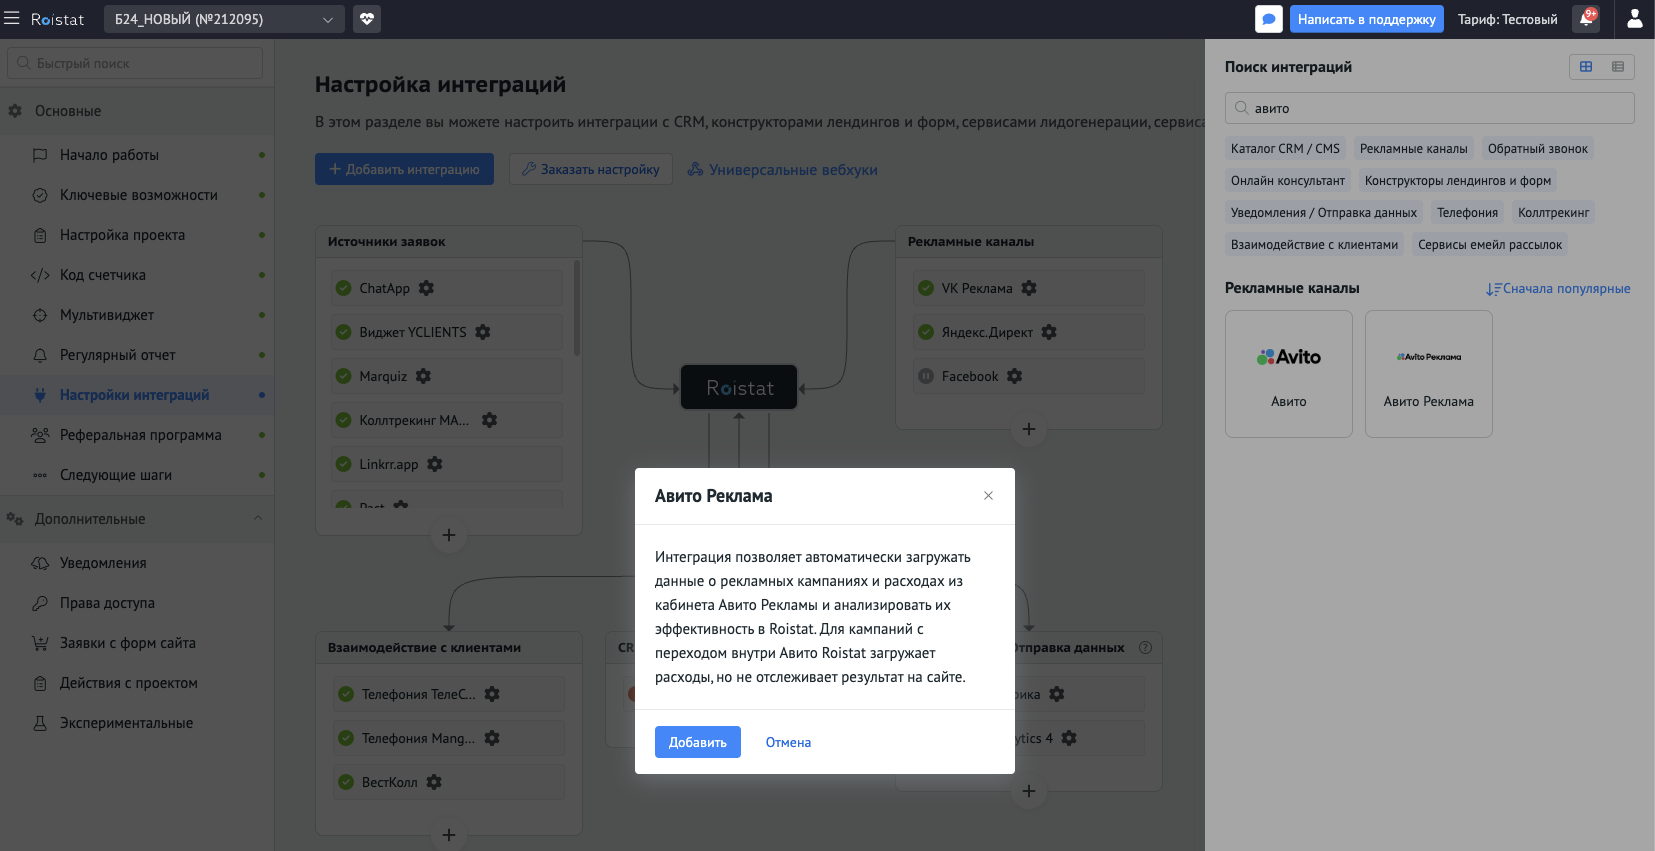1655x851 pixels.
Task: Open Код счетчика menu item
Action: (137, 275)
